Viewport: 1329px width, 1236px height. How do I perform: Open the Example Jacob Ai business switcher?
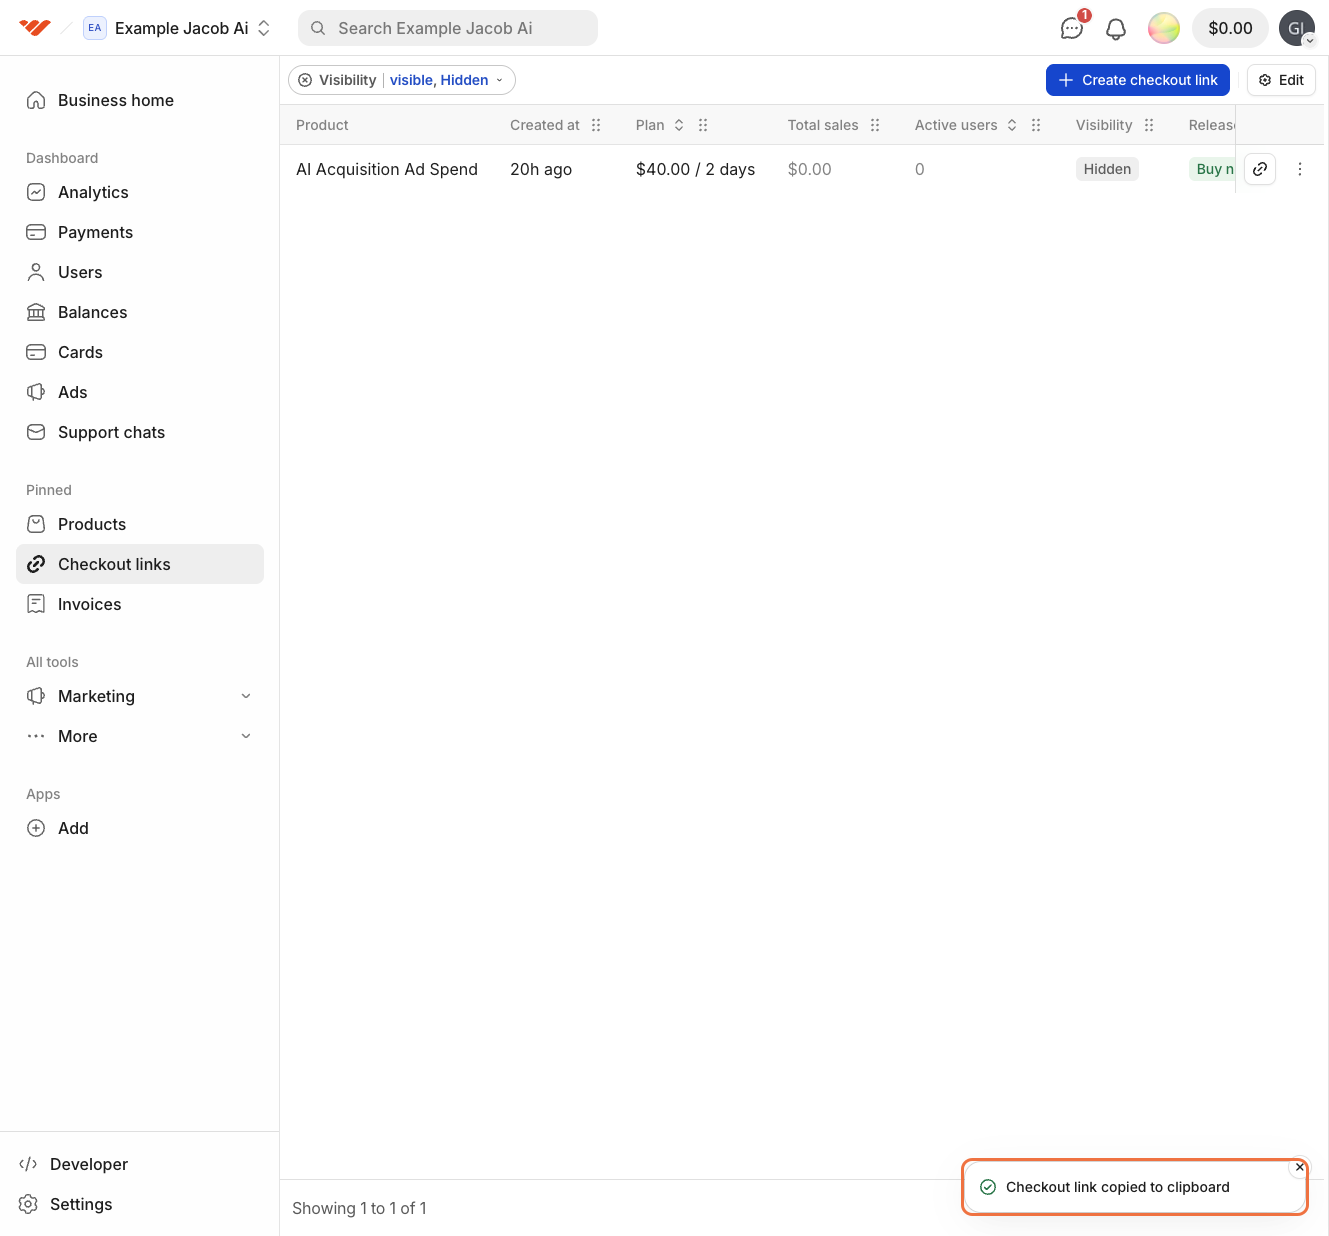coord(178,28)
